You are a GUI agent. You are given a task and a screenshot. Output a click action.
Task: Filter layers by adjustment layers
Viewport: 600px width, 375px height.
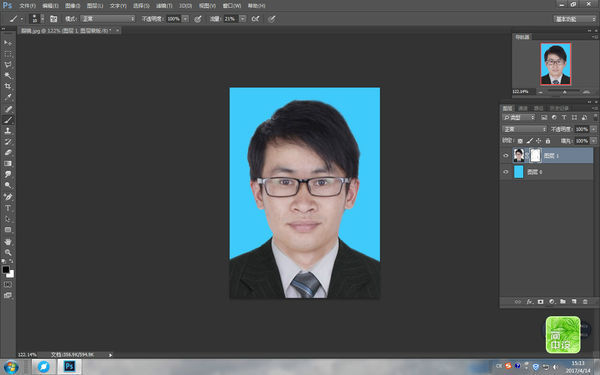[x=554, y=117]
